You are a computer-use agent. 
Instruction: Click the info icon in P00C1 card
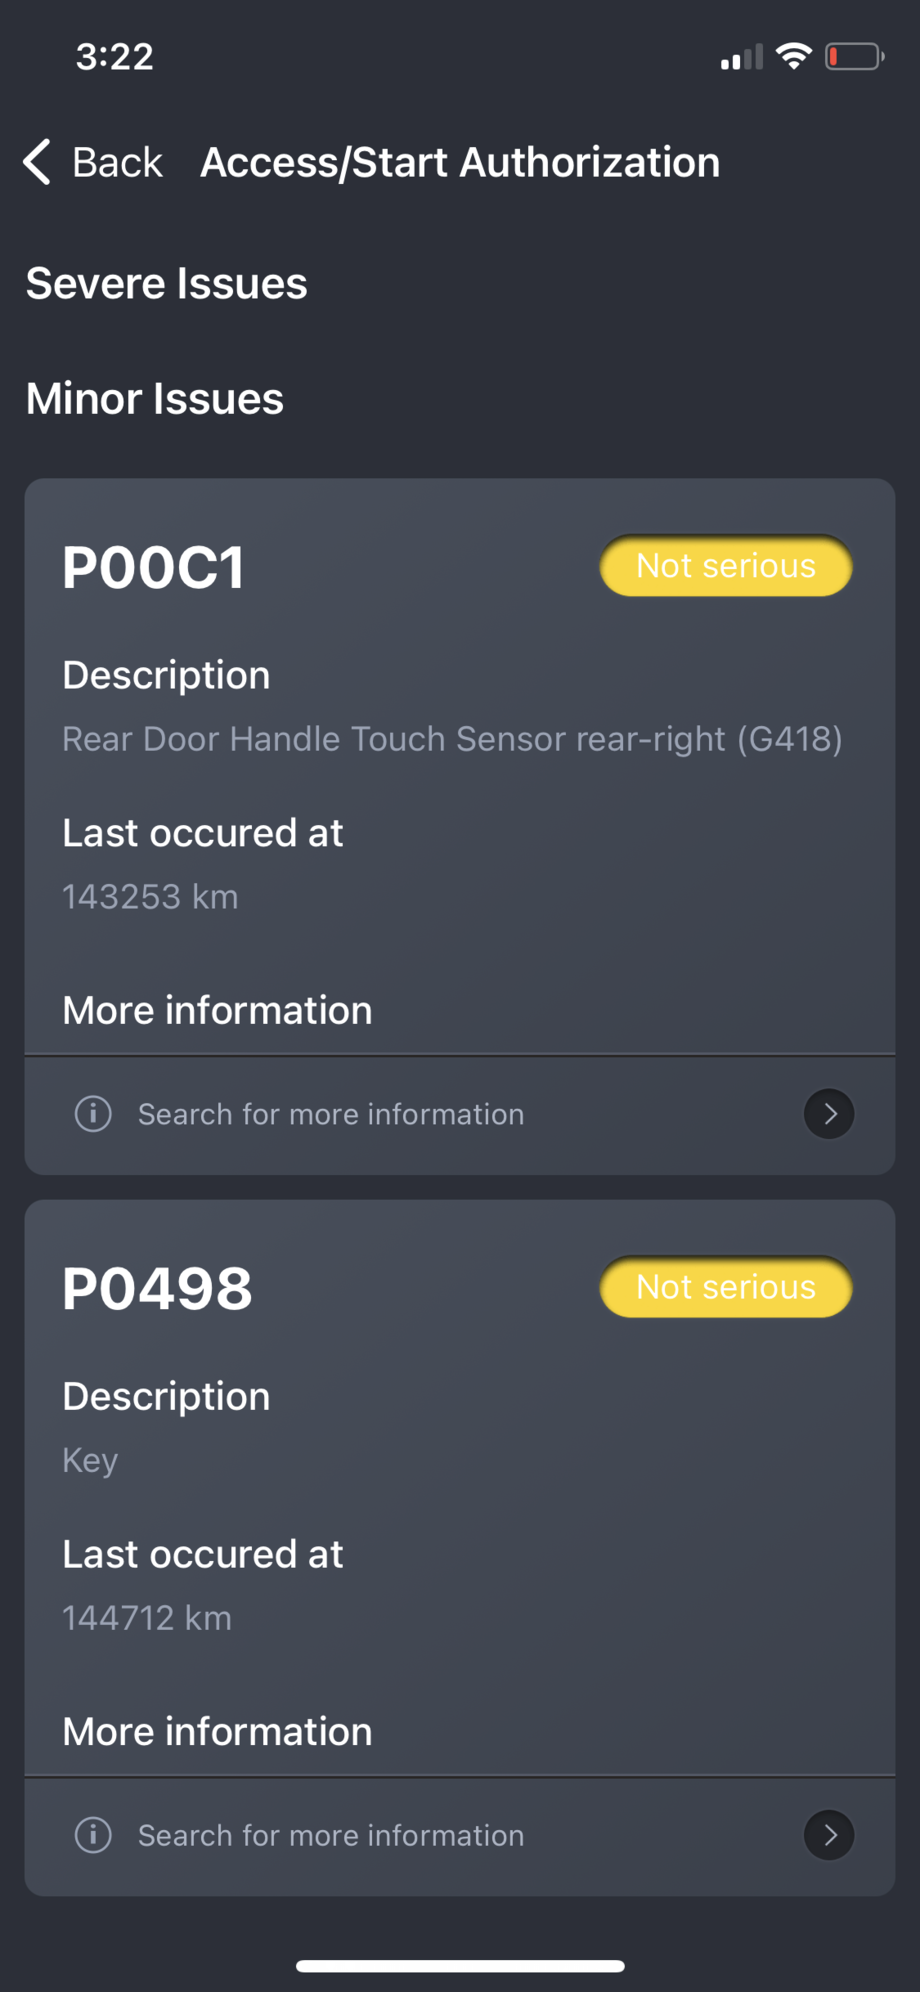pos(93,1113)
